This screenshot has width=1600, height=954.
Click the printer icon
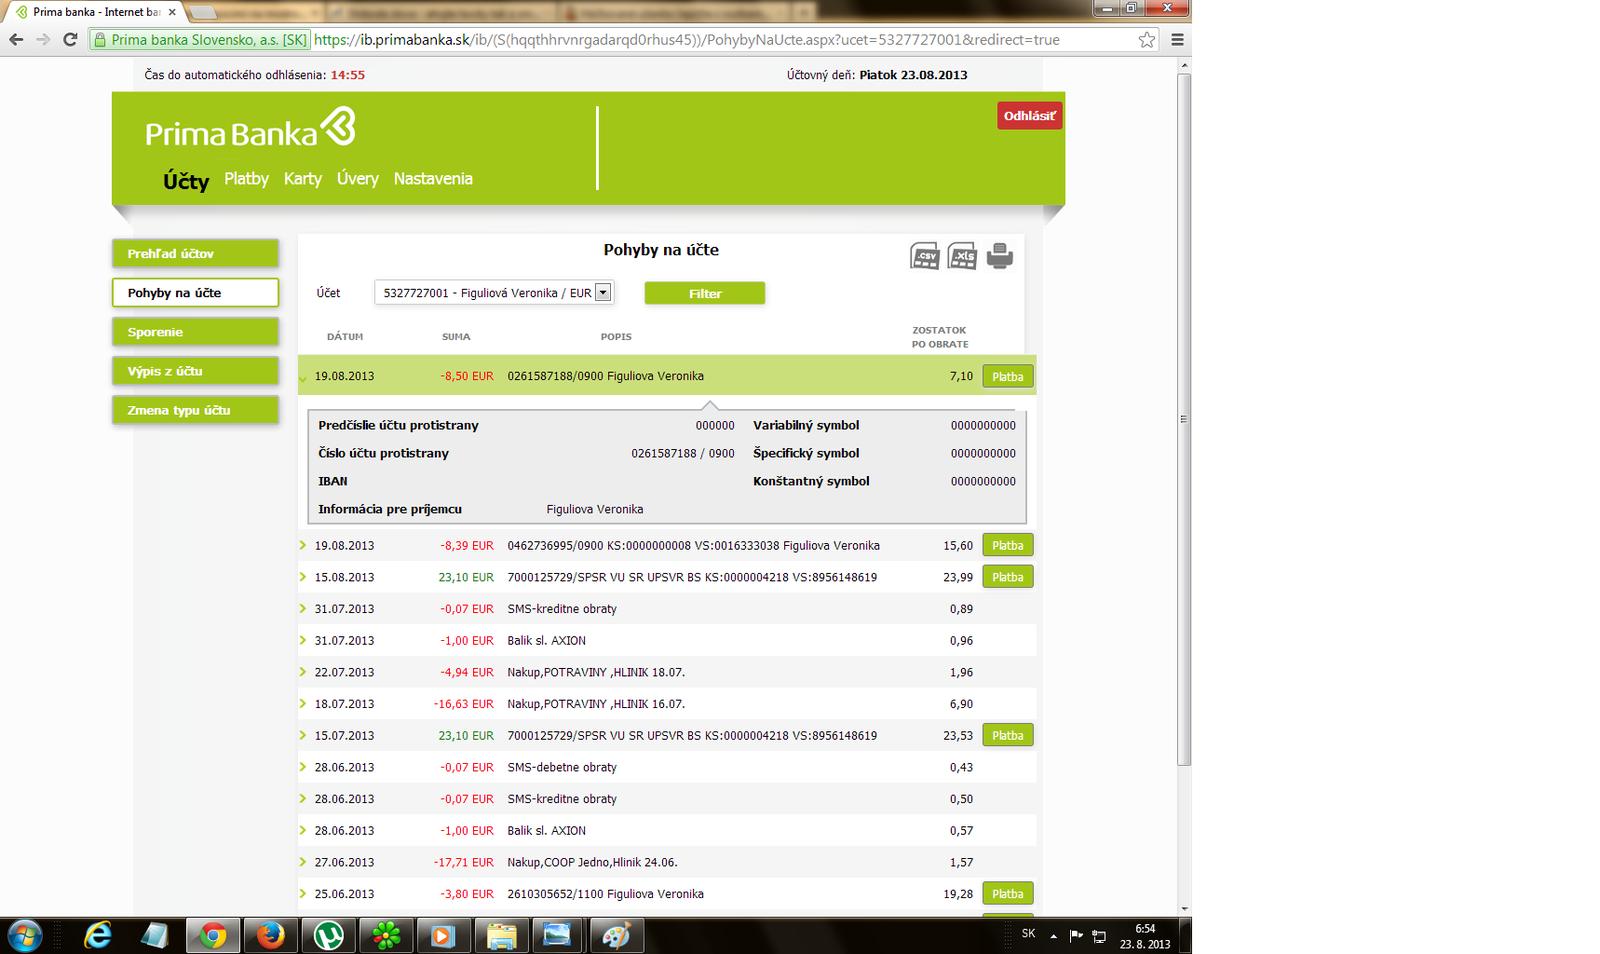coord(999,256)
